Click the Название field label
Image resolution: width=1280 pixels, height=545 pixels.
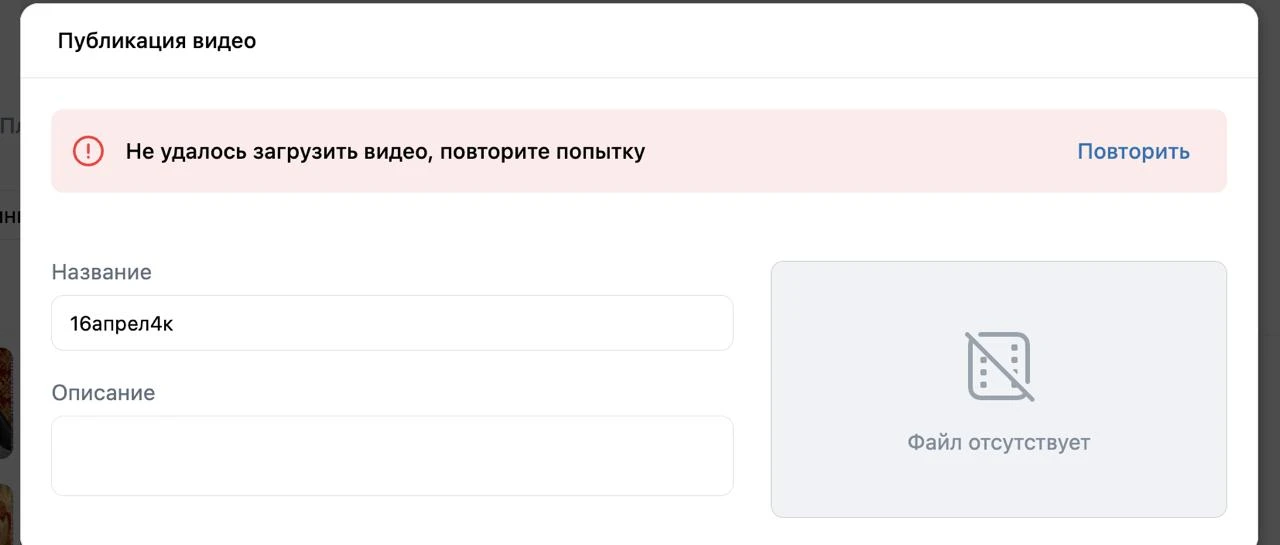[x=102, y=272]
